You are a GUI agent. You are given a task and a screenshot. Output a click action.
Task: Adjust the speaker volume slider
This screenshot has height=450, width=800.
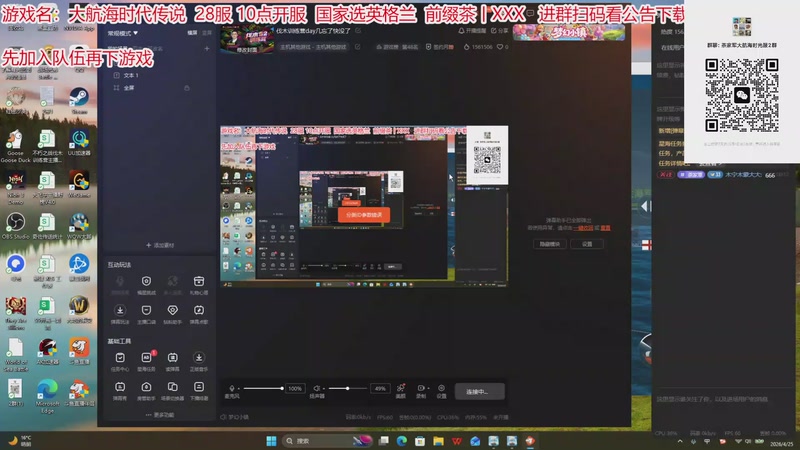(348, 388)
